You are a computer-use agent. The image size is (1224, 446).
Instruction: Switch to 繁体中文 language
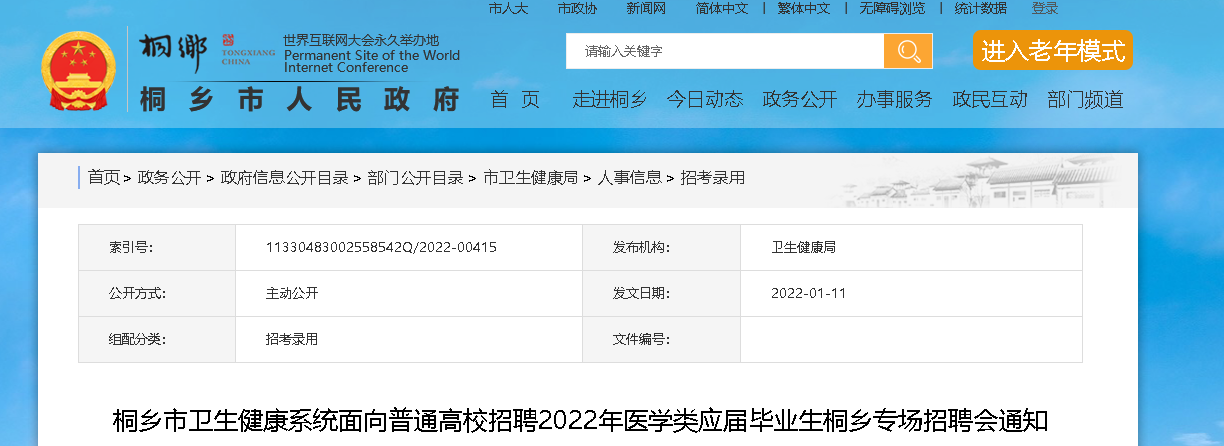click(x=804, y=8)
